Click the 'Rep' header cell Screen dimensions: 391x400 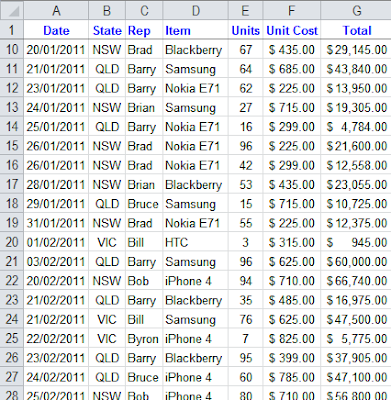(x=144, y=30)
